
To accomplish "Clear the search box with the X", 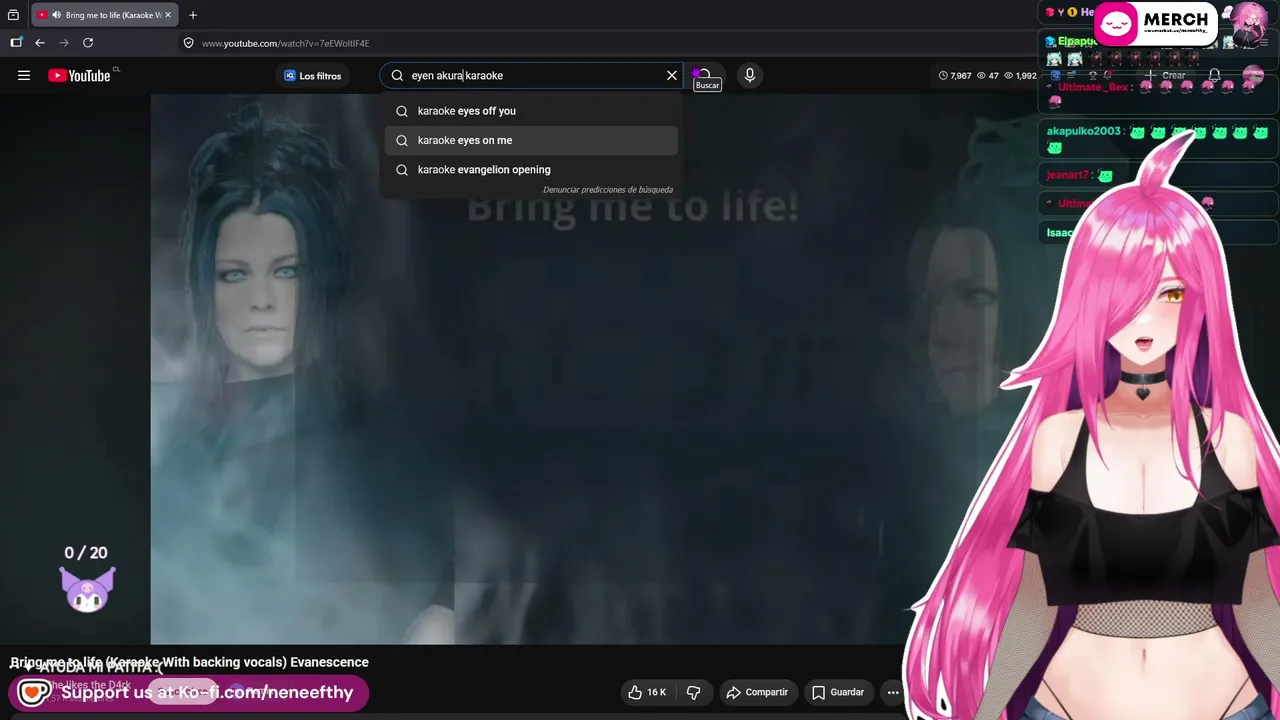I will (672, 76).
